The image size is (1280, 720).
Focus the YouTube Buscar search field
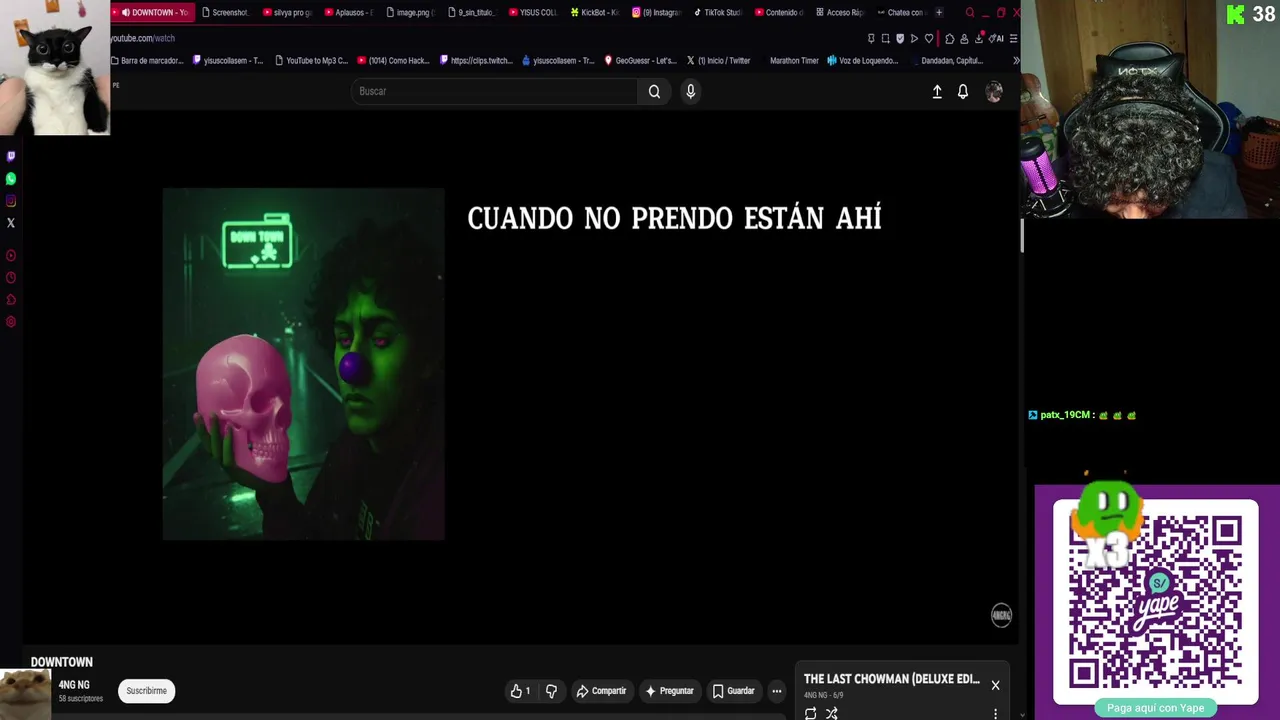tap(494, 91)
